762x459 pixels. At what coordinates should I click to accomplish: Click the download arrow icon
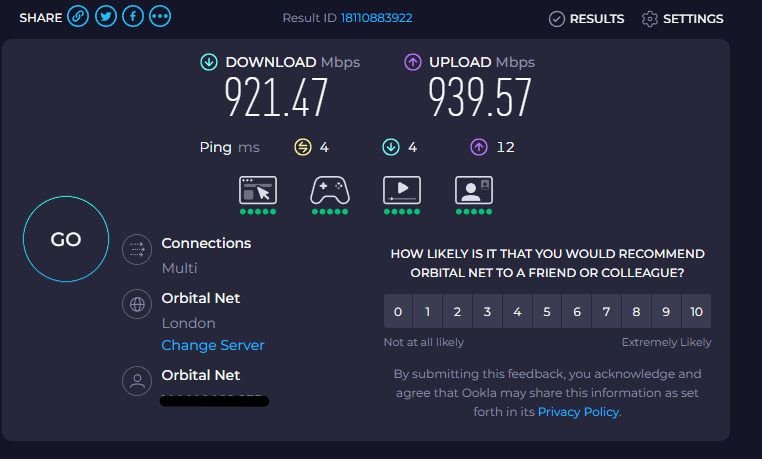tap(209, 62)
